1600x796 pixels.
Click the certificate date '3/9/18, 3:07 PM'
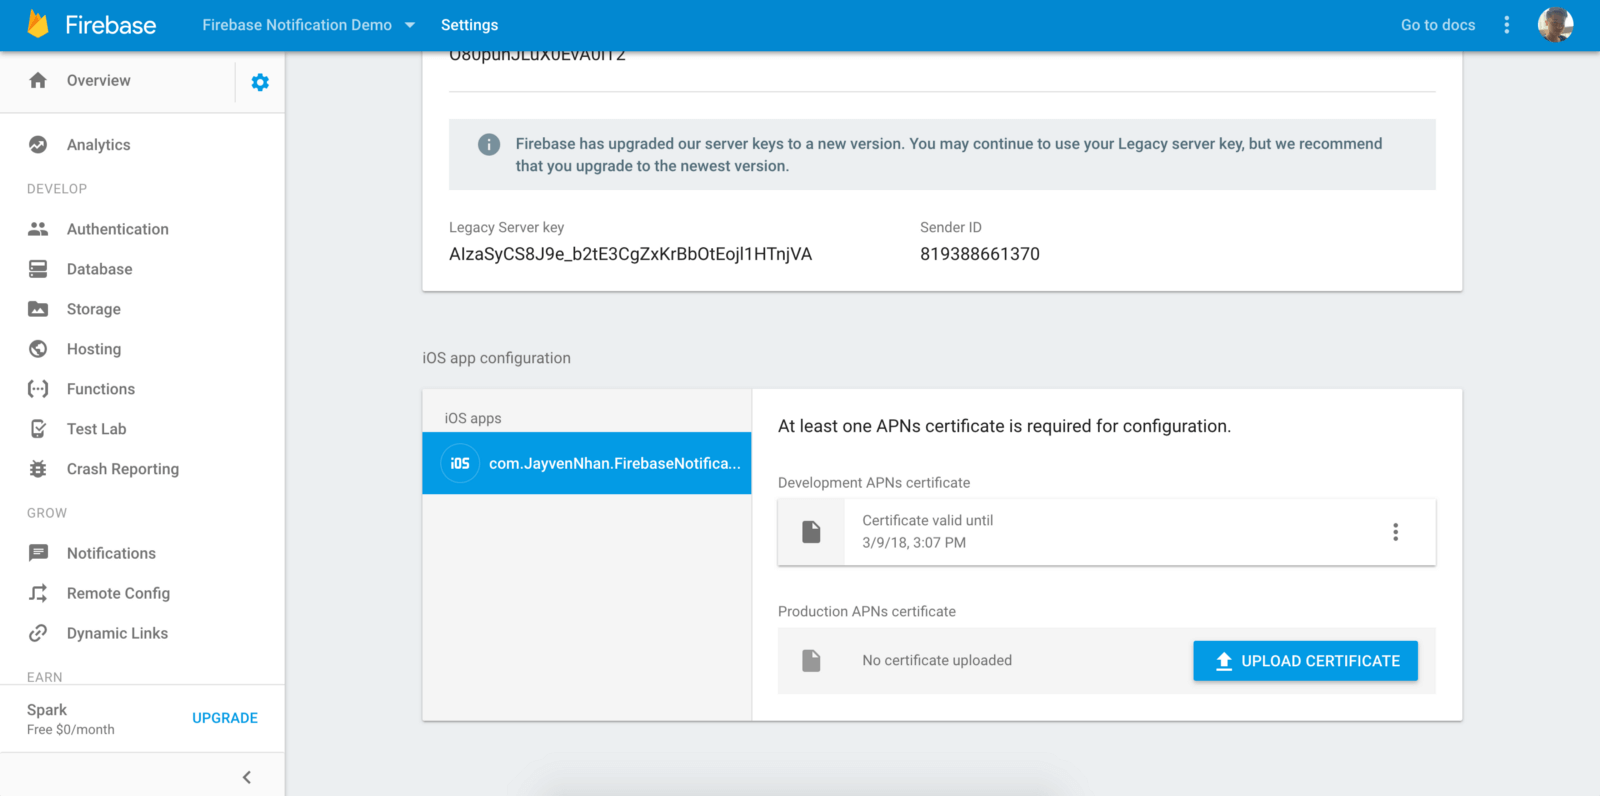coord(914,542)
